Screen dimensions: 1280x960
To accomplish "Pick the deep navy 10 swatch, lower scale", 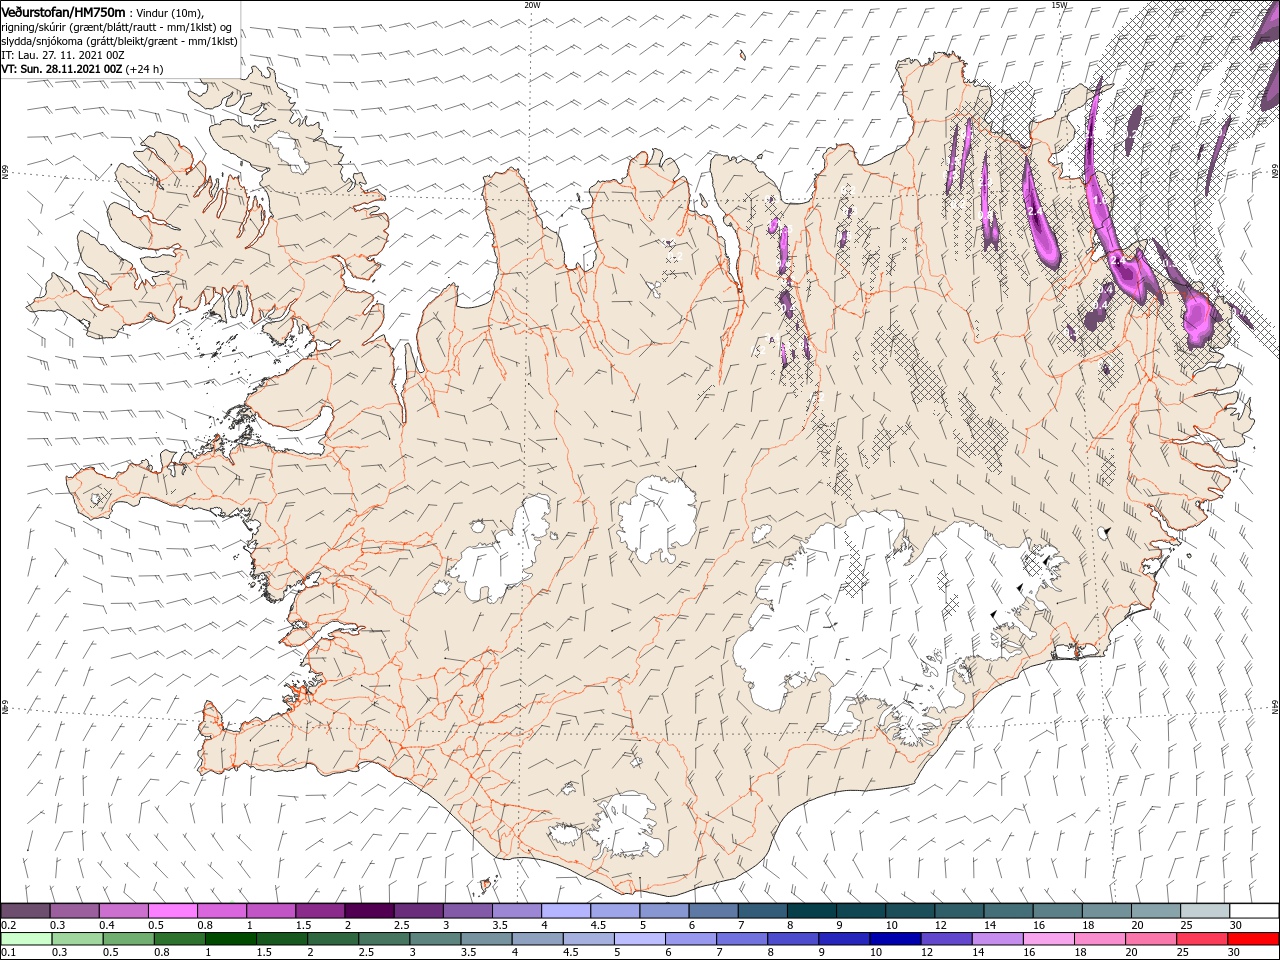I will click(x=894, y=939).
